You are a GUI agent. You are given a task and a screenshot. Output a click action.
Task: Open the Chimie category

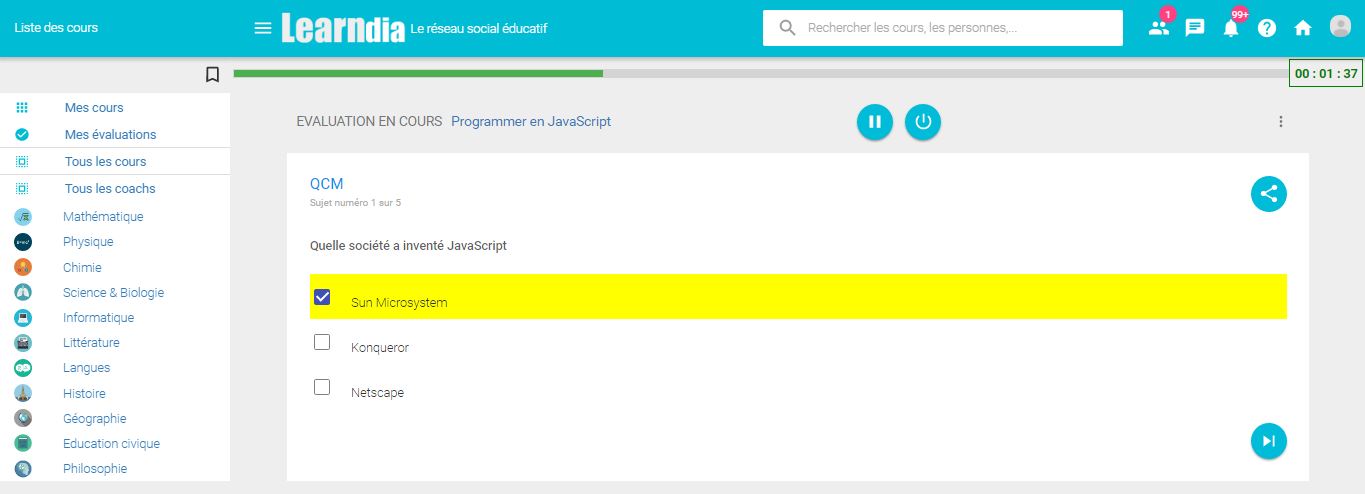[x=82, y=267]
